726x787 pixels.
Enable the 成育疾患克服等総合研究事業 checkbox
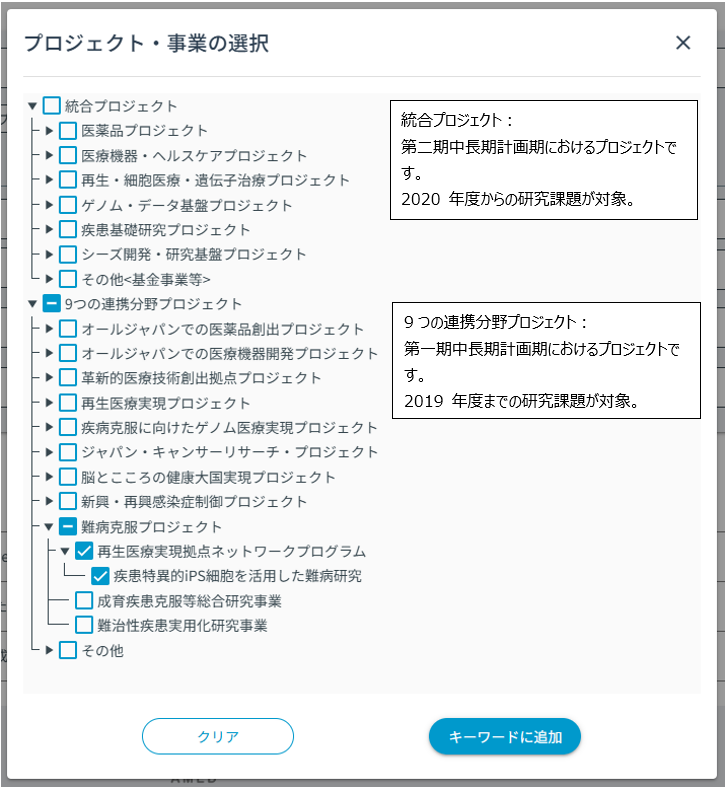[85, 601]
